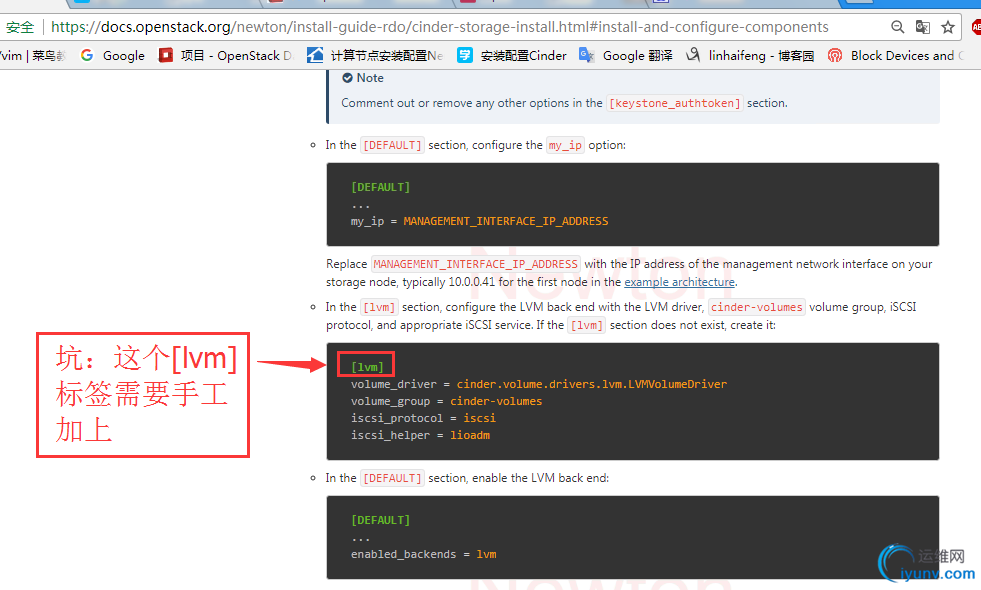The image size is (981, 590).
Task: Click the cinder-volumes inline code label
Action: [x=756, y=307]
